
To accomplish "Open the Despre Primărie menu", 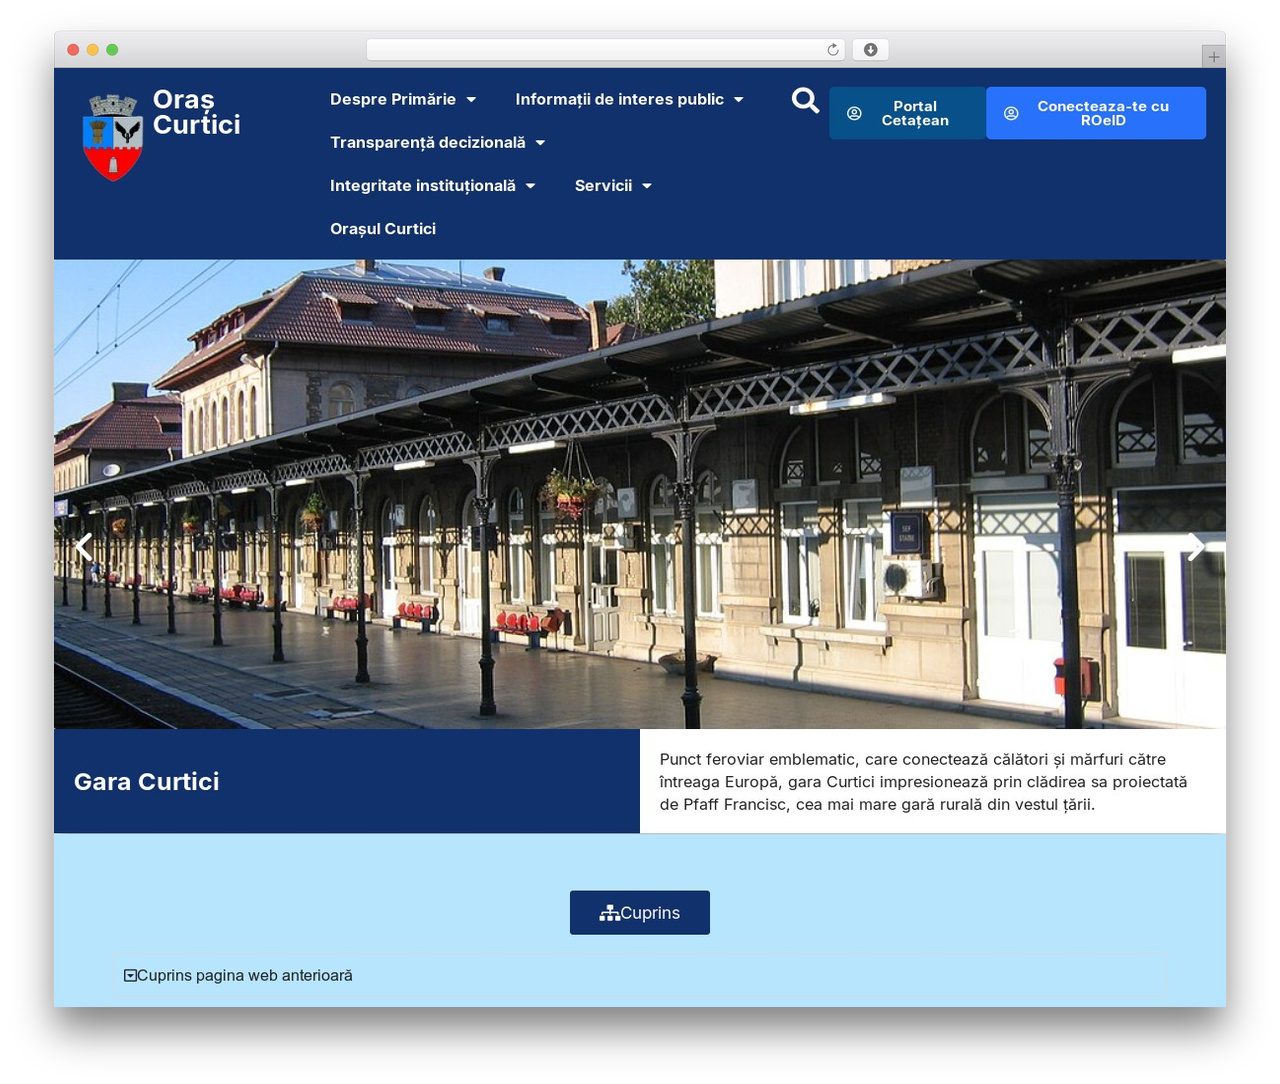I will pos(393,100).
